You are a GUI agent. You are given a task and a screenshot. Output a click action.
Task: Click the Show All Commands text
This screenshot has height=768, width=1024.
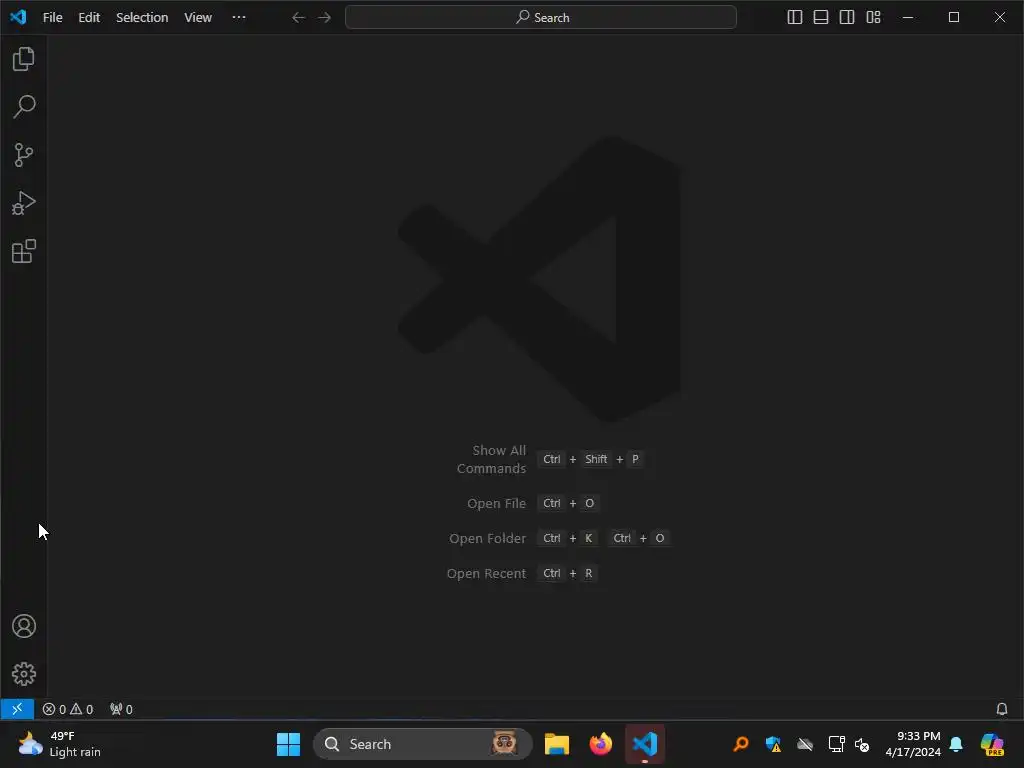click(491, 459)
